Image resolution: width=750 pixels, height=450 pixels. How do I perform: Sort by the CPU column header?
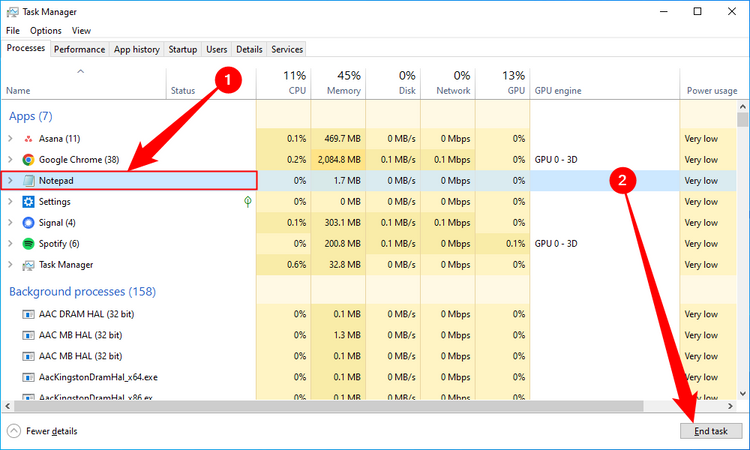[x=284, y=84]
